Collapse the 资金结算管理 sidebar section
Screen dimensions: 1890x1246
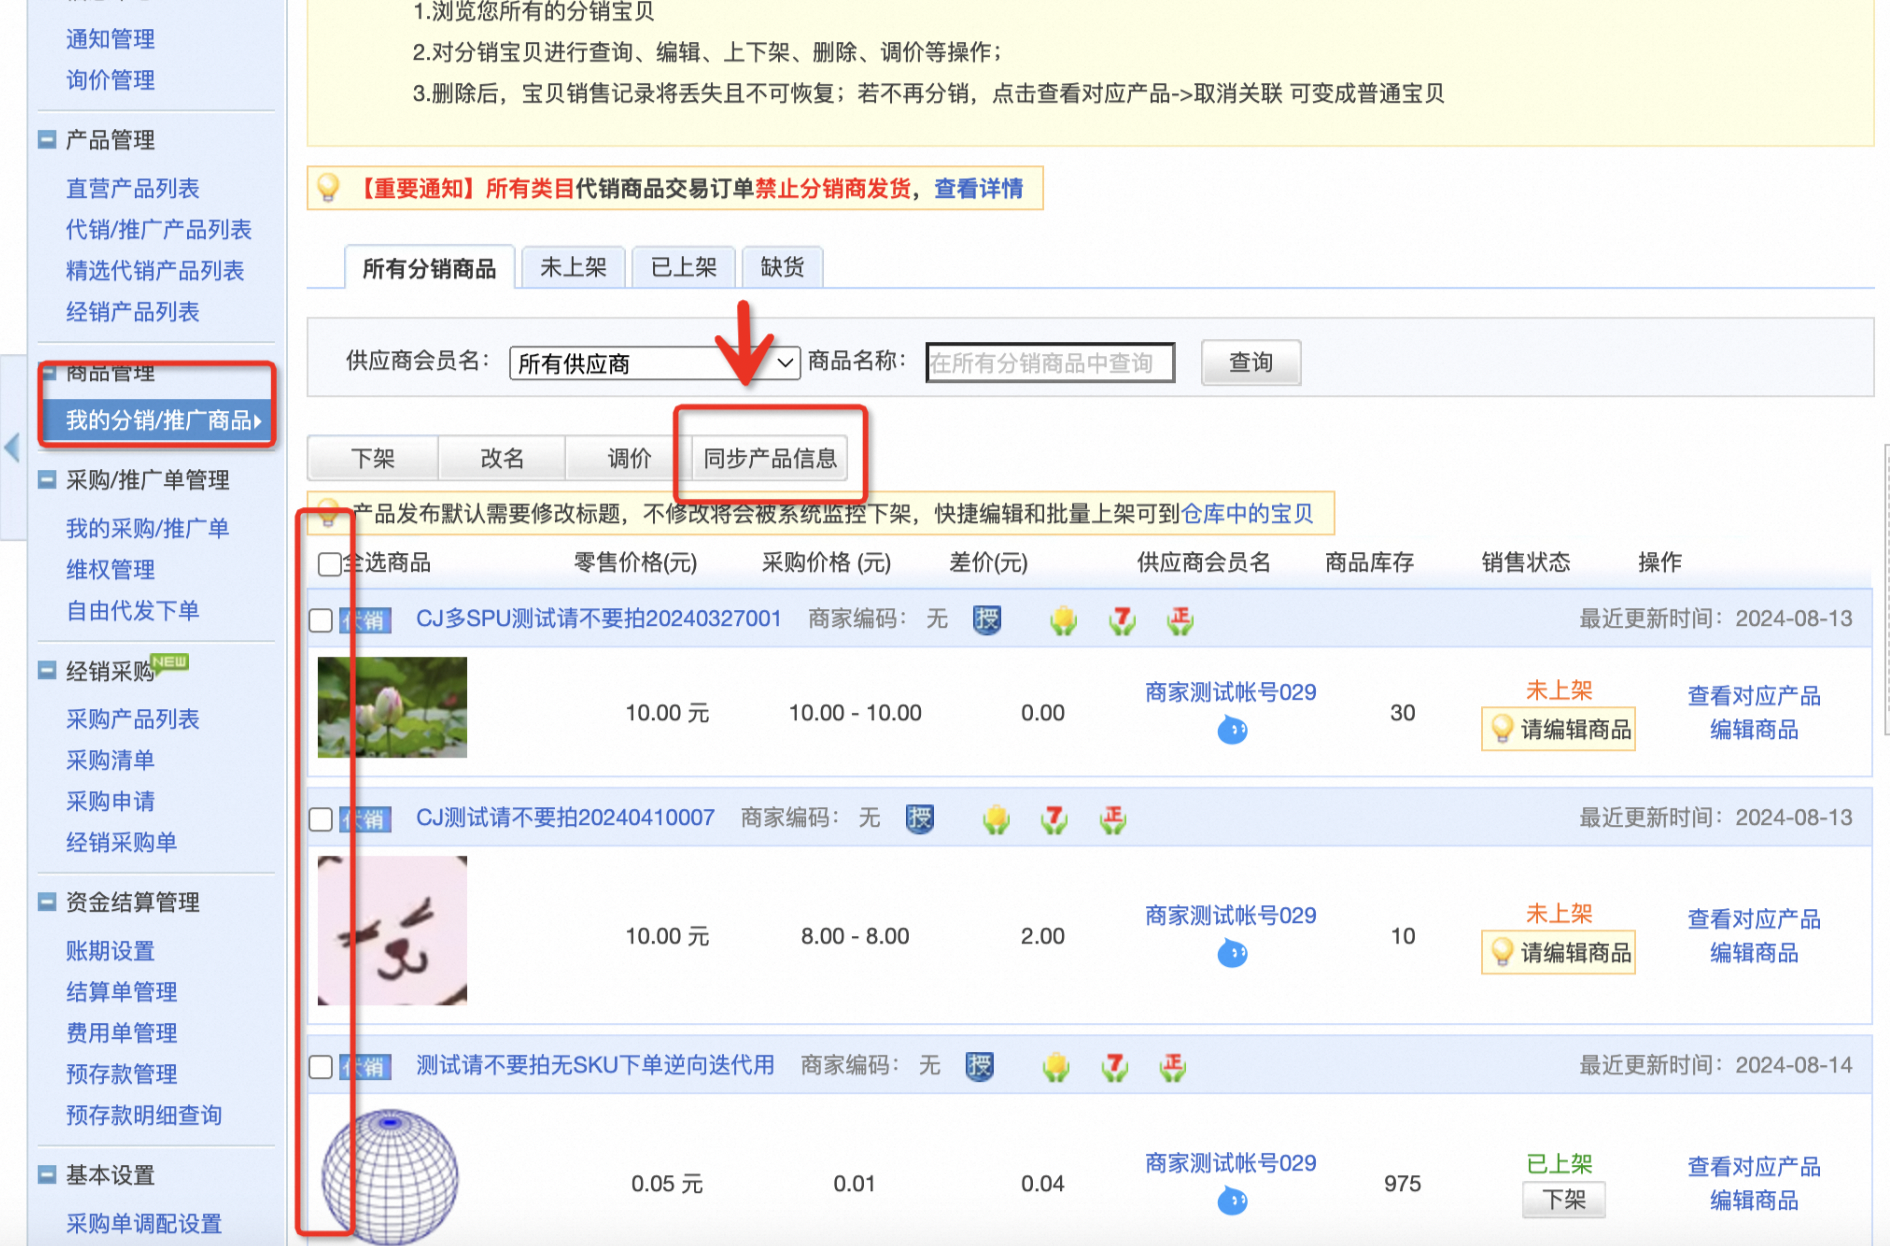click(47, 902)
